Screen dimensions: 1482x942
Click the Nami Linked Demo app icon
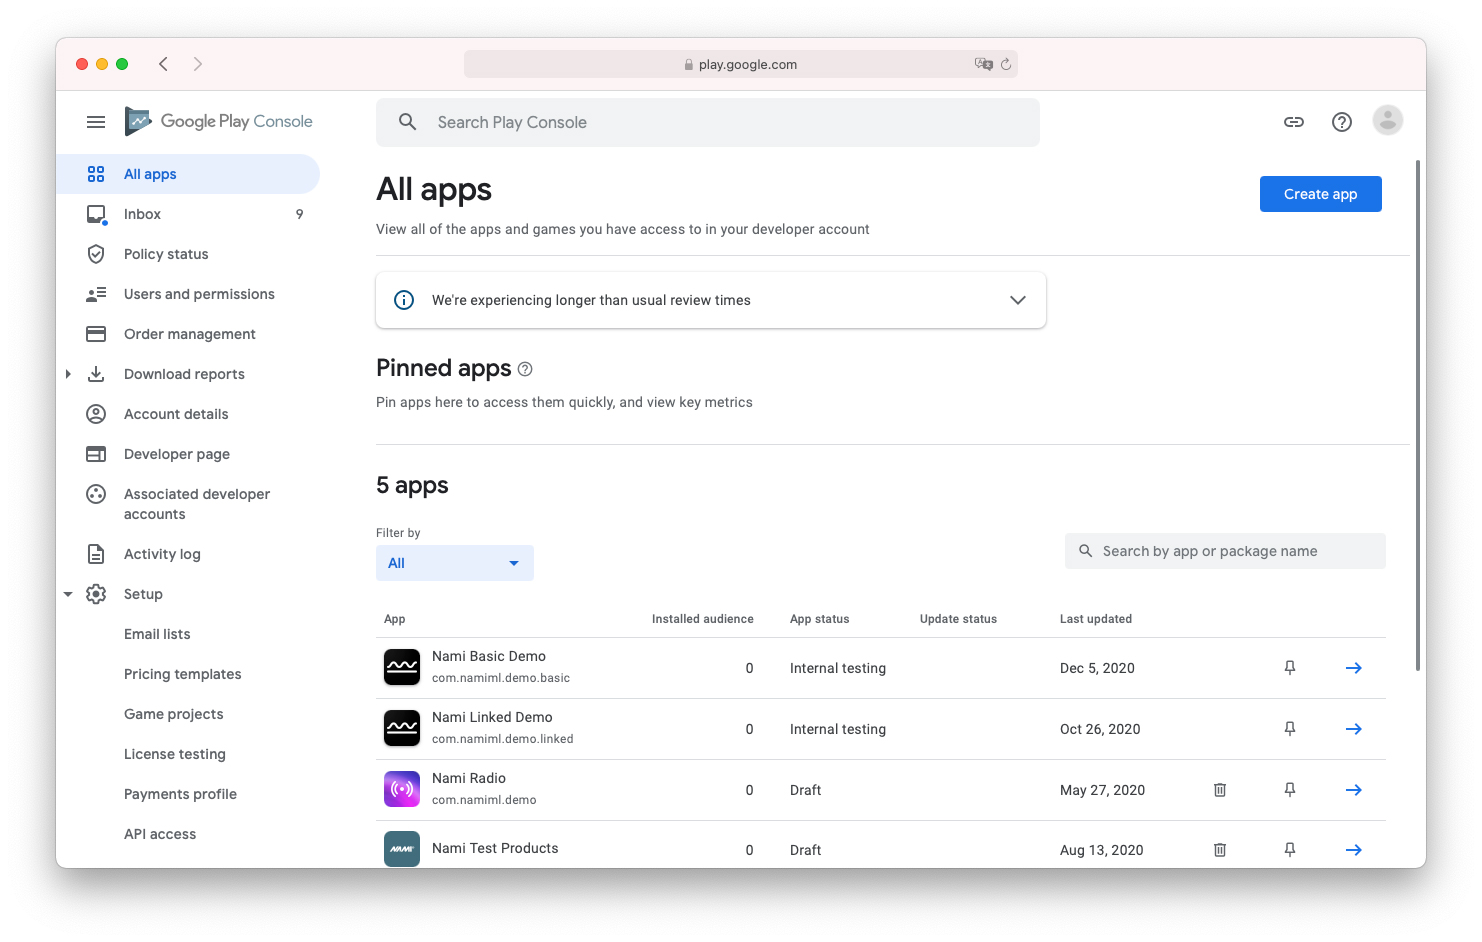402,728
